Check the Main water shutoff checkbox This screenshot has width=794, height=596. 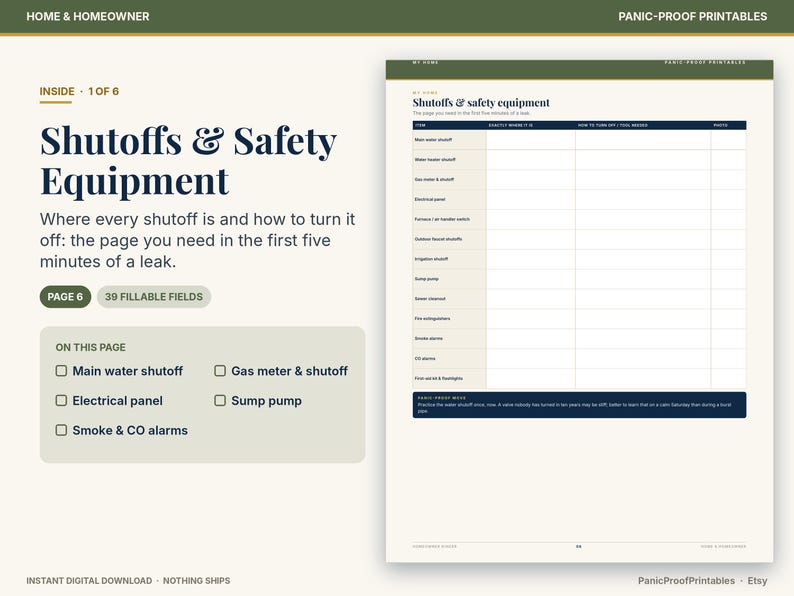point(61,371)
